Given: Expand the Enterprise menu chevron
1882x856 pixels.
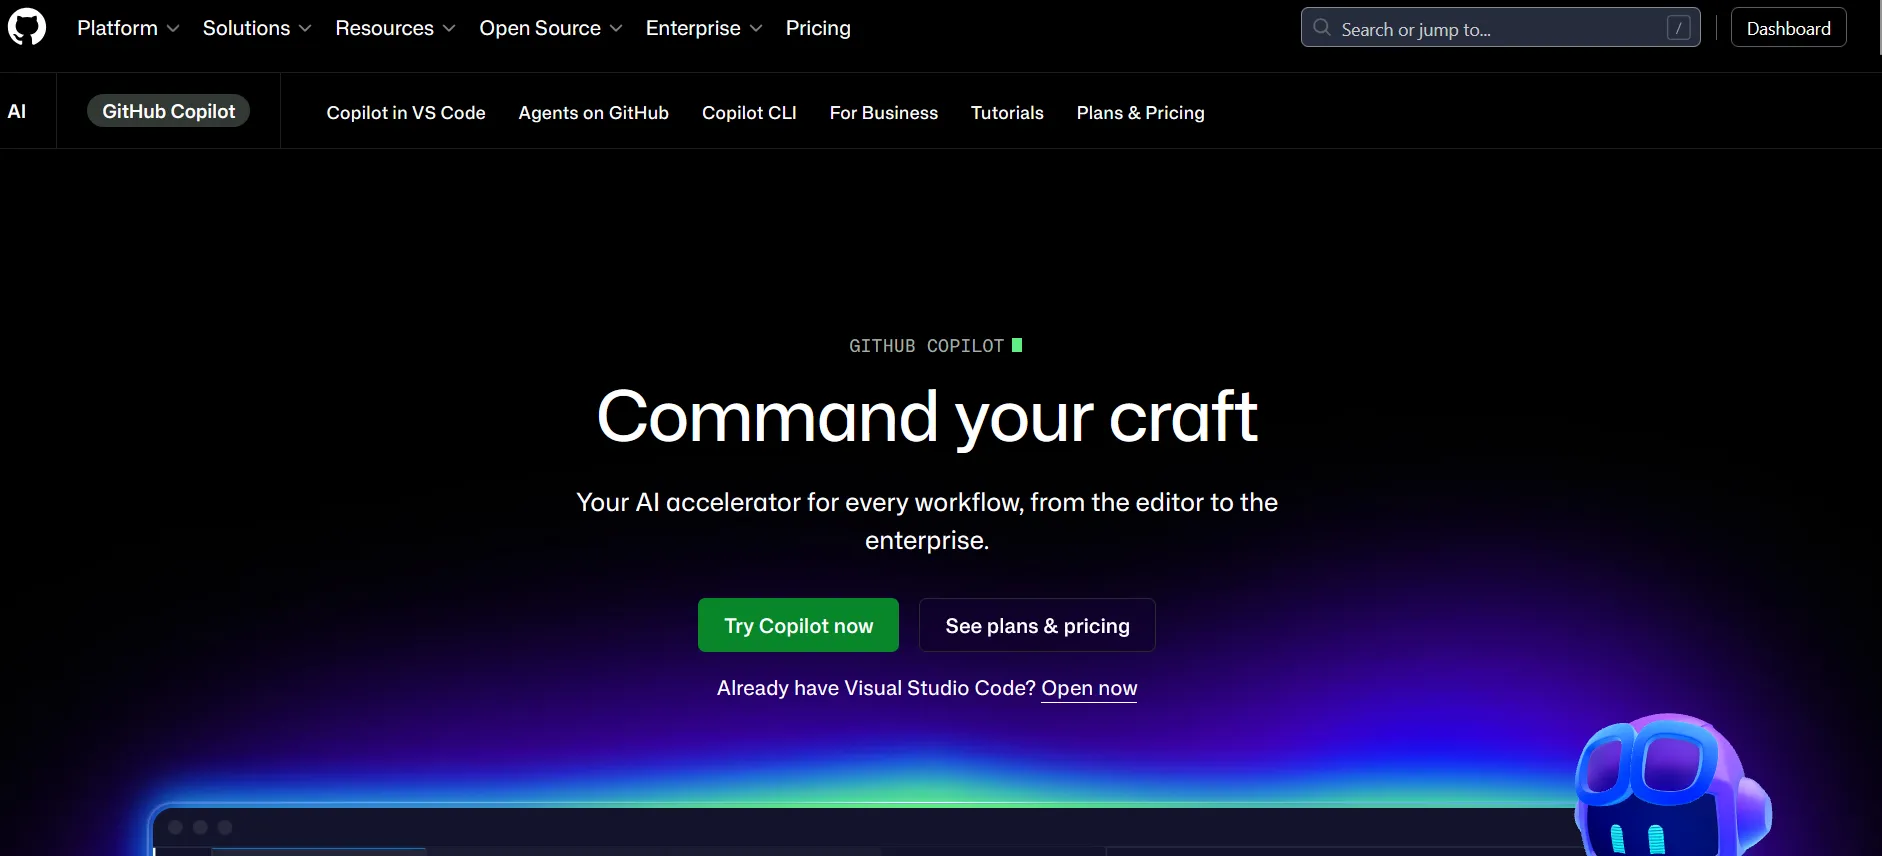Looking at the screenshot, I should pyautogui.click(x=756, y=29).
